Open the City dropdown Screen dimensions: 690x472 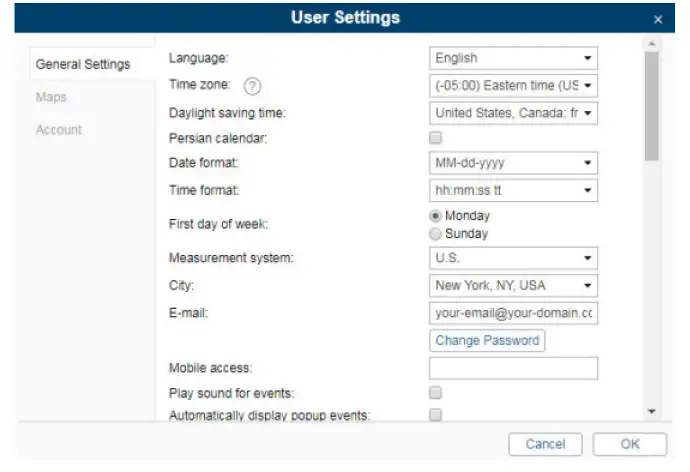pos(513,285)
